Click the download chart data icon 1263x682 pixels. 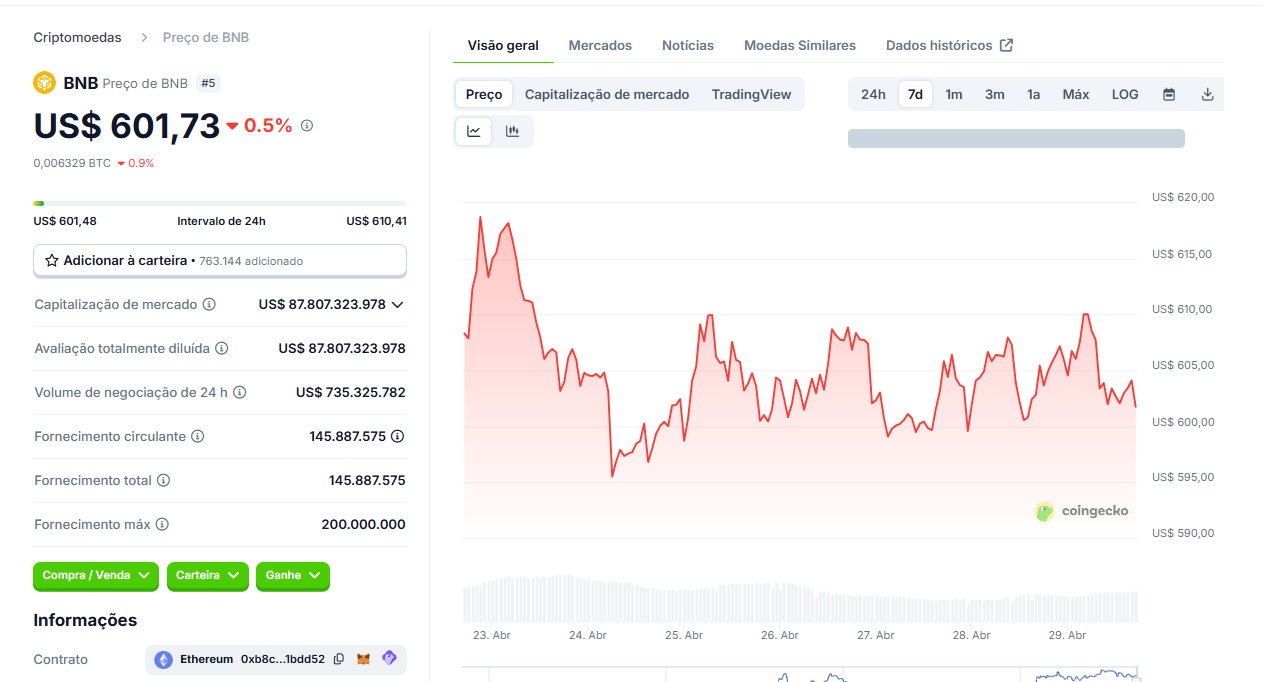point(1207,94)
